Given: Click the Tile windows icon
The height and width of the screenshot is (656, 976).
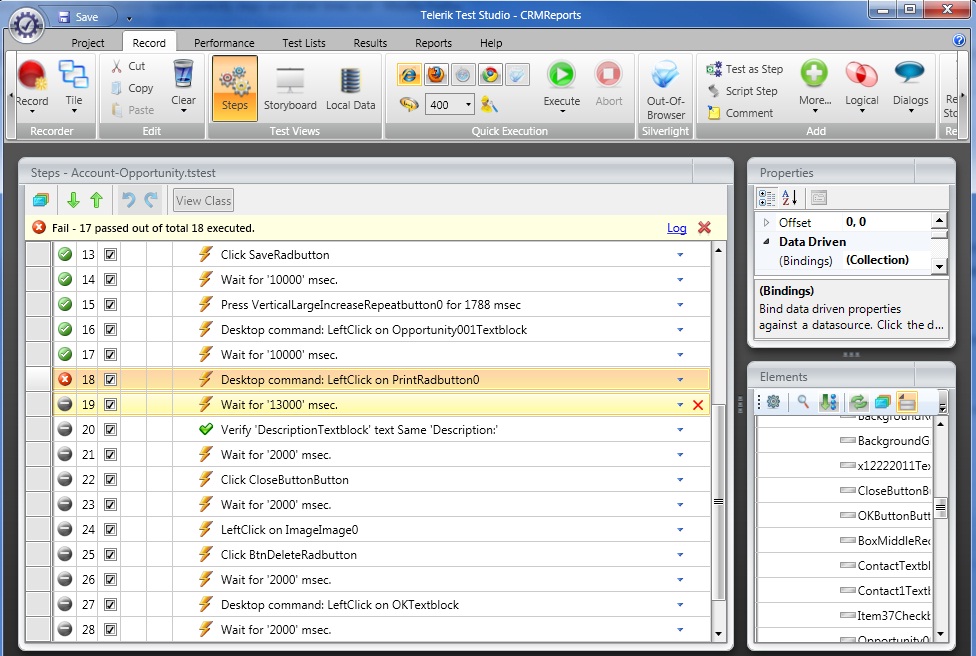Looking at the screenshot, I should point(73,76).
